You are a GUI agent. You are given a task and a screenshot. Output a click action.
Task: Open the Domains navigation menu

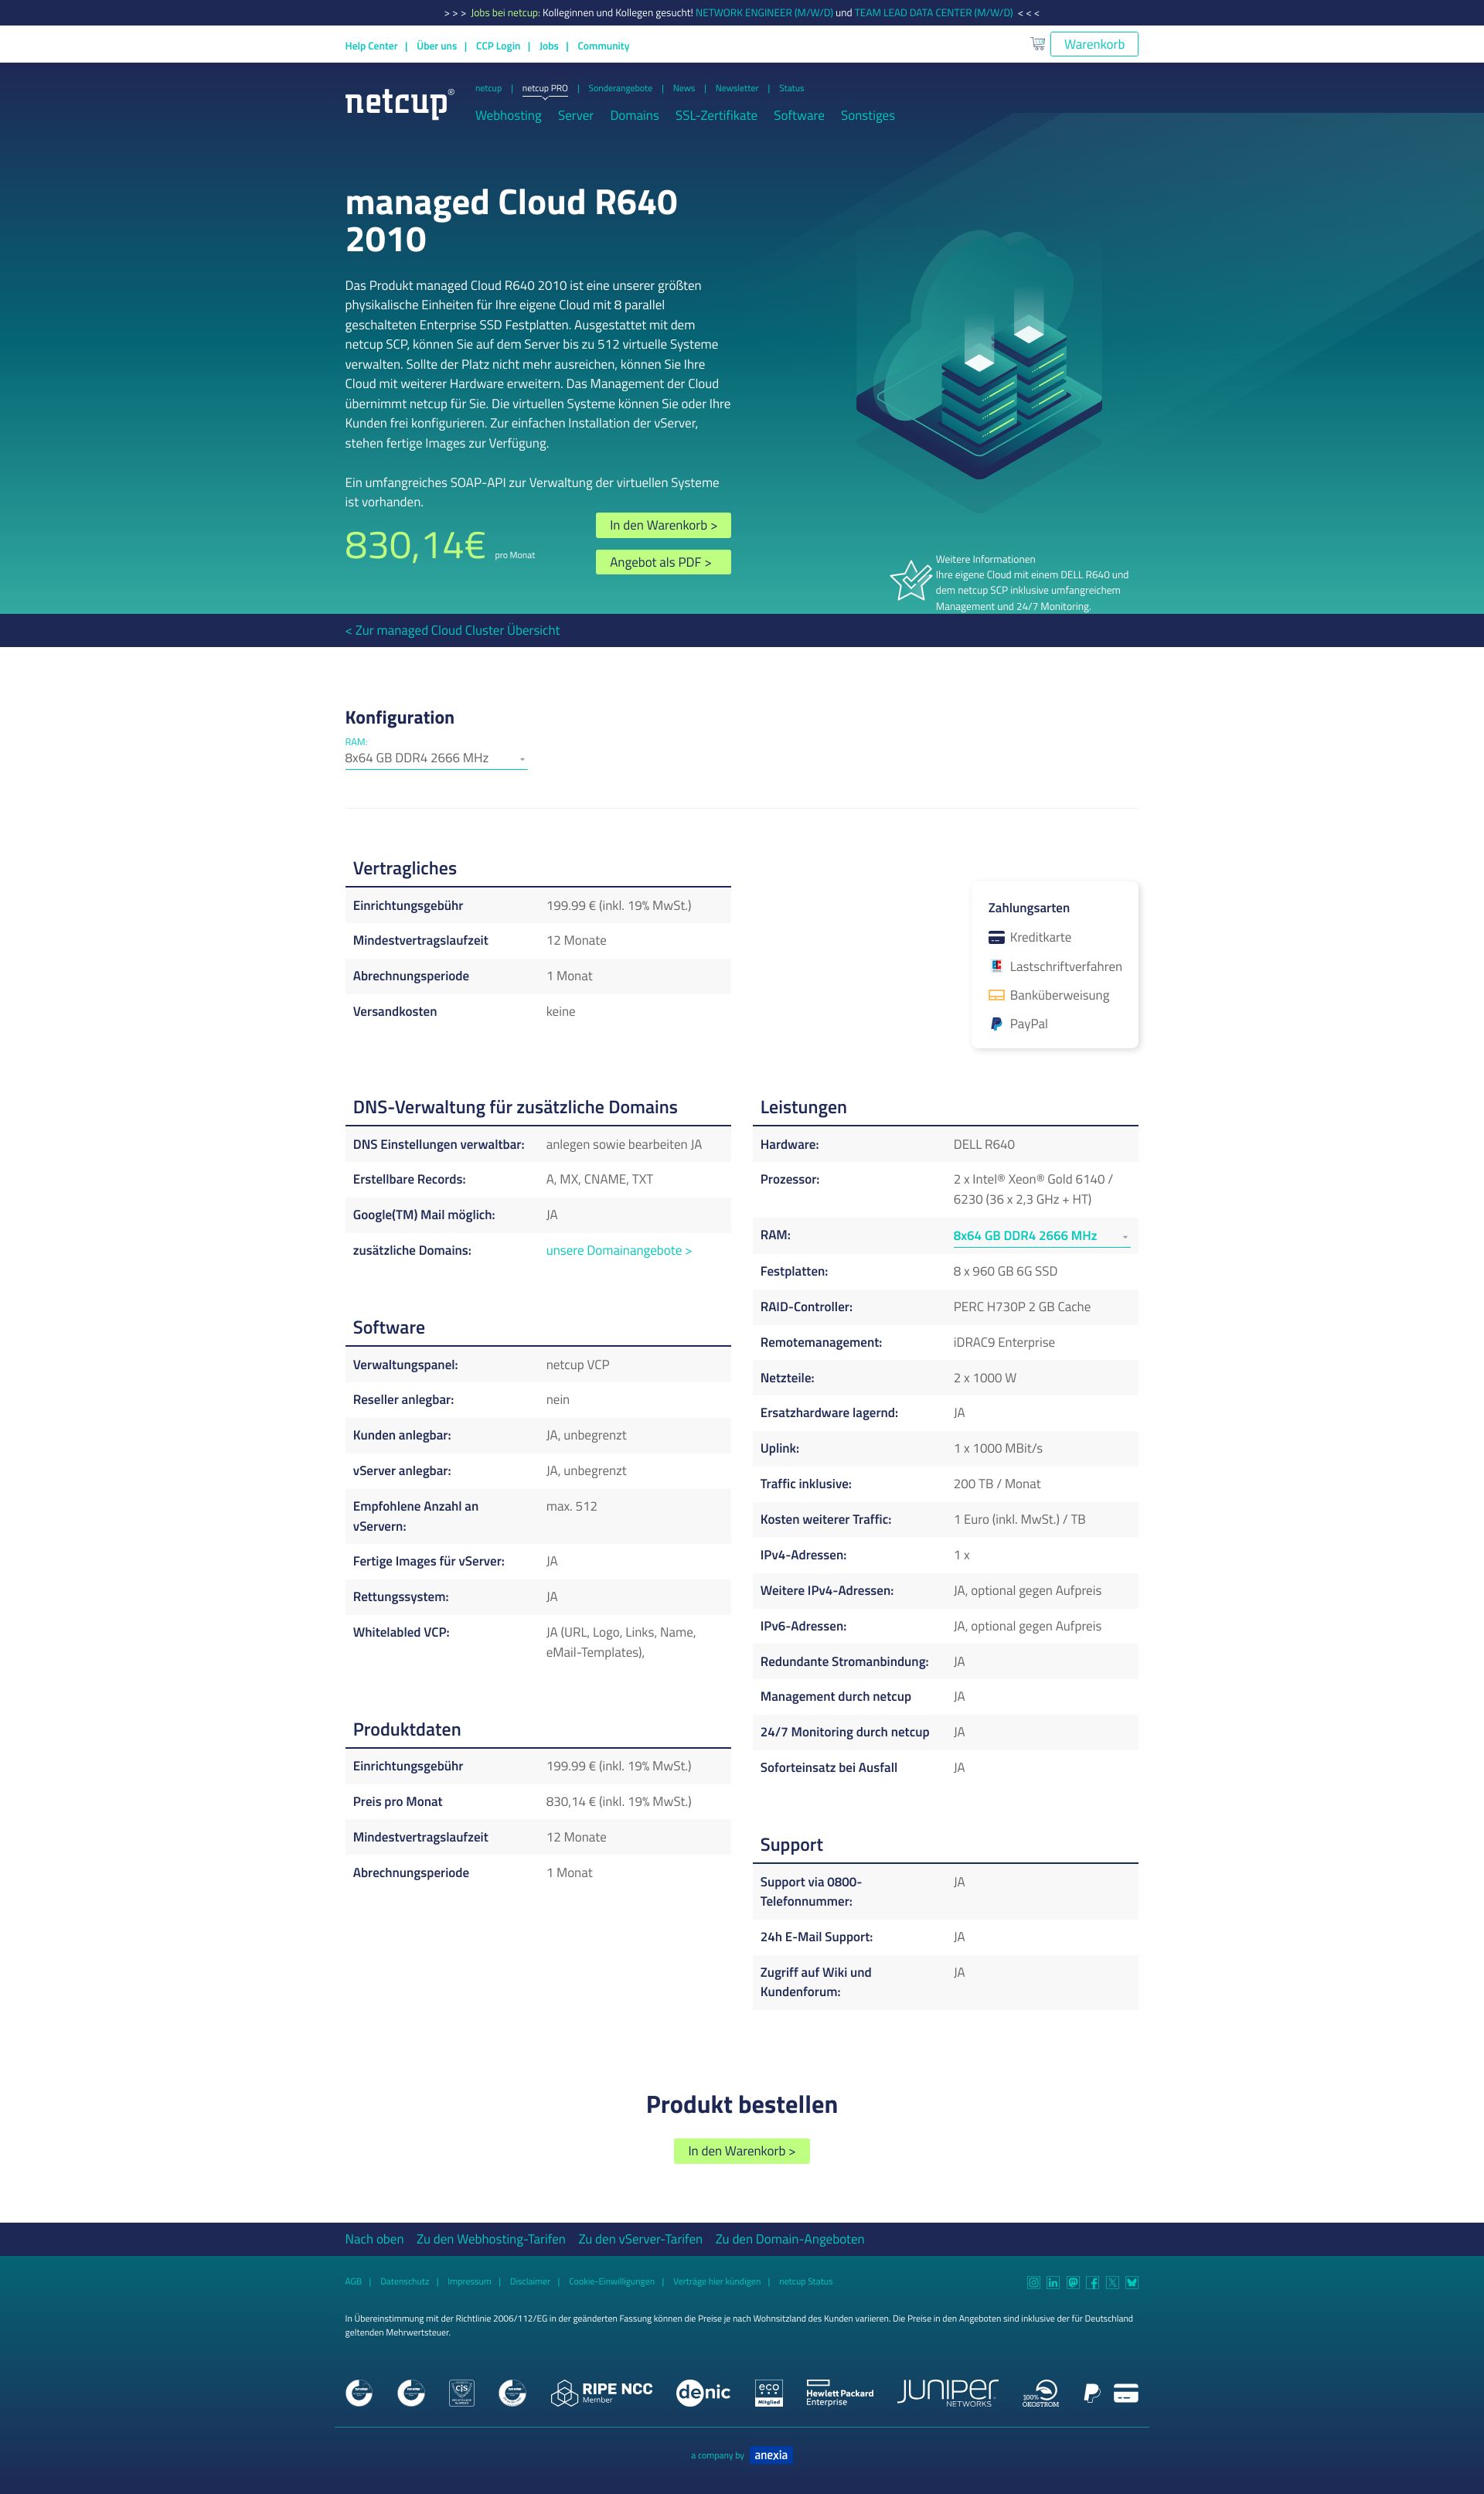click(x=634, y=116)
